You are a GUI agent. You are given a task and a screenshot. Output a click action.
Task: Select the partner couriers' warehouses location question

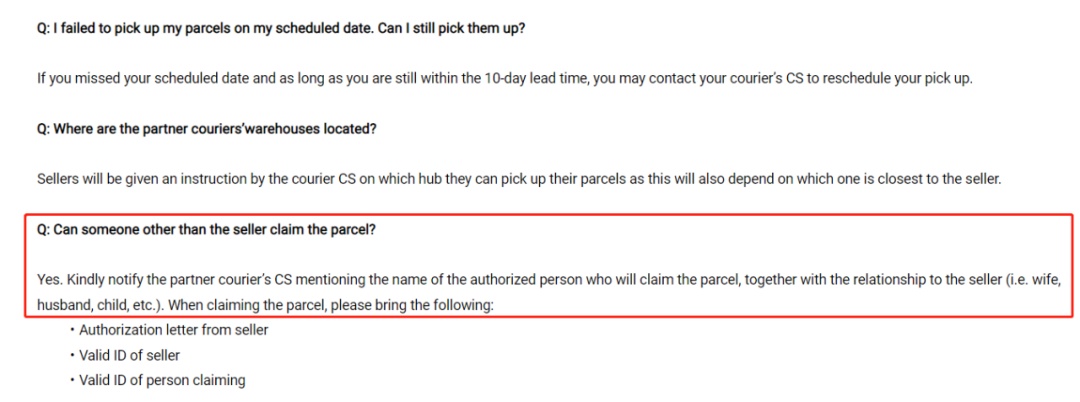[207, 129]
